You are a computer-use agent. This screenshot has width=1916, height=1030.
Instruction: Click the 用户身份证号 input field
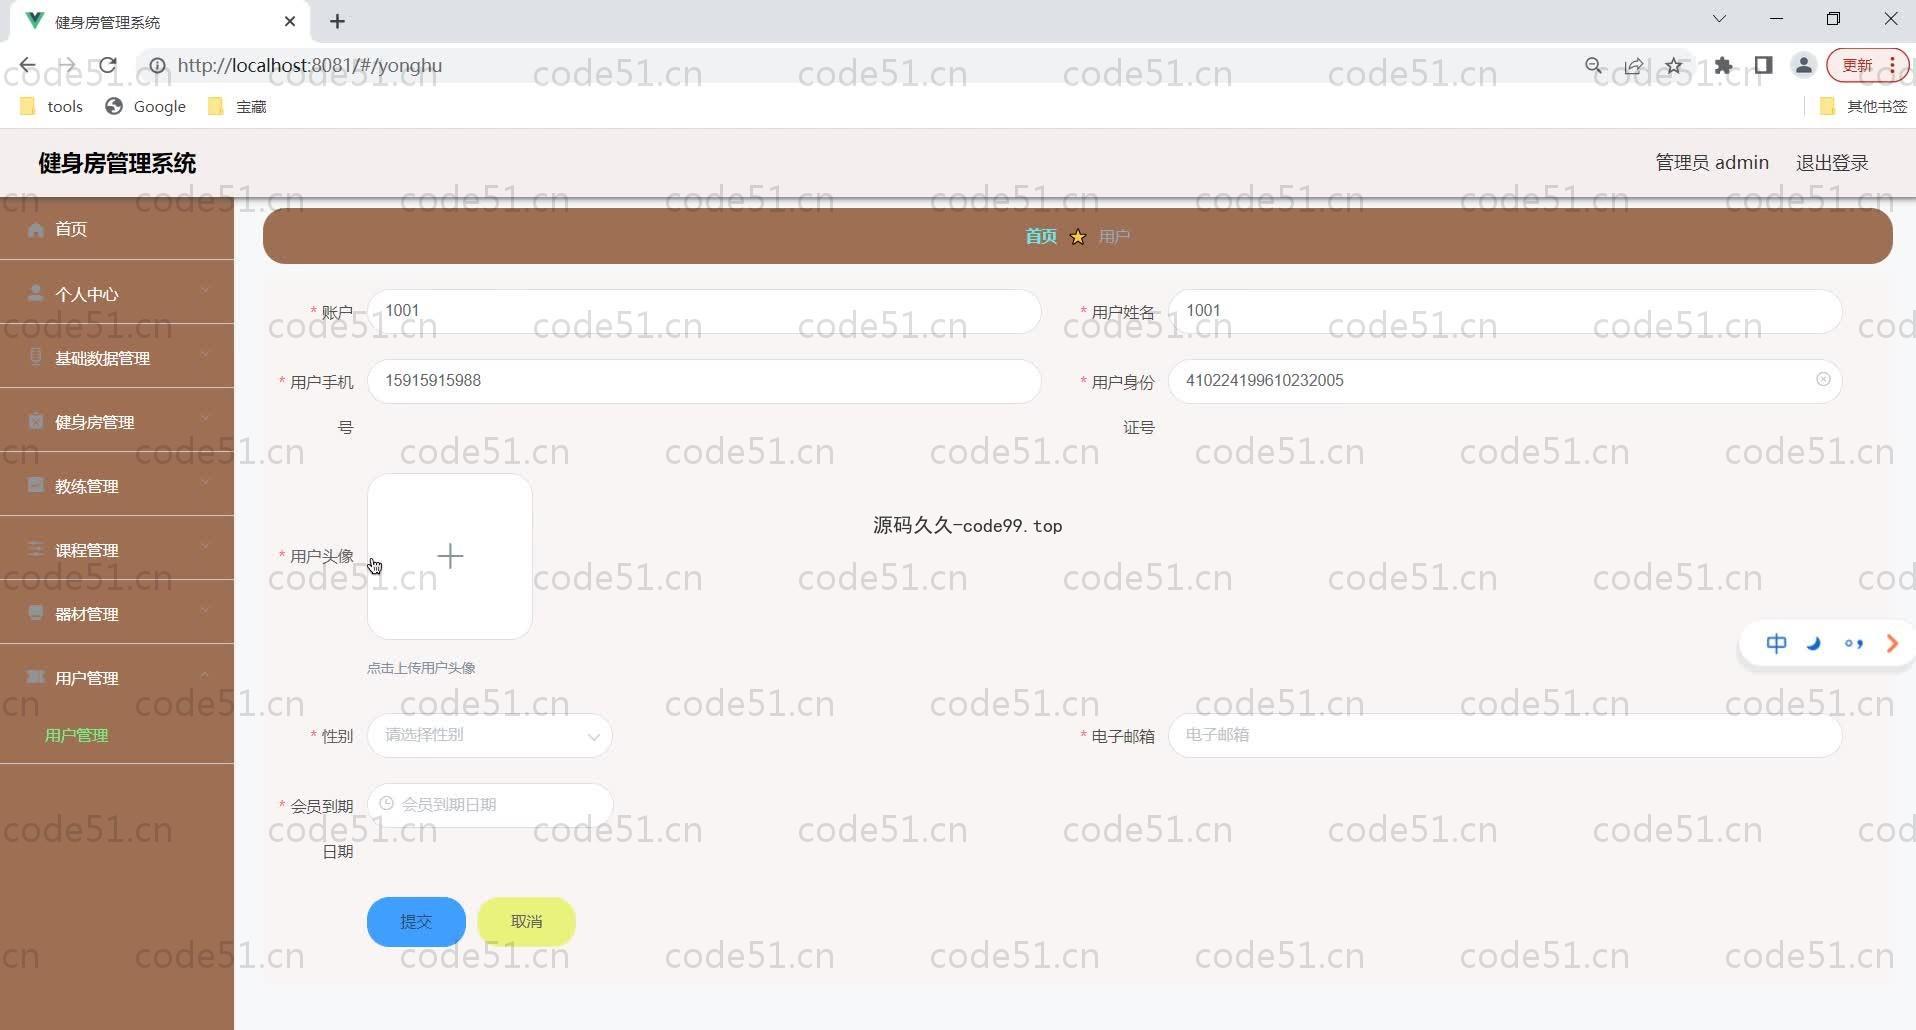pos(1505,381)
